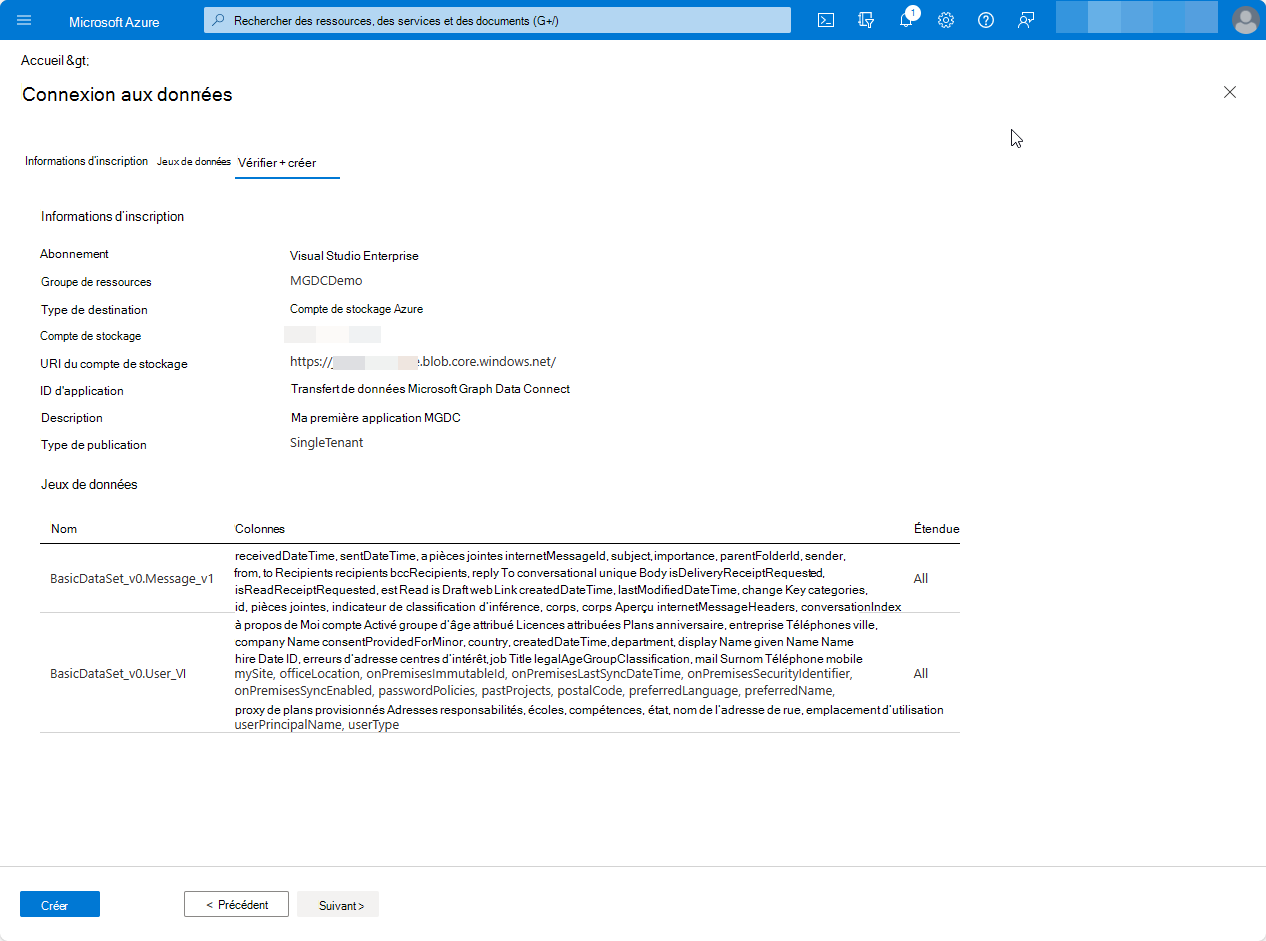This screenshot has width=1266, height=941.
Task: Click the user account avatar
Action: tap(1245, 20)
